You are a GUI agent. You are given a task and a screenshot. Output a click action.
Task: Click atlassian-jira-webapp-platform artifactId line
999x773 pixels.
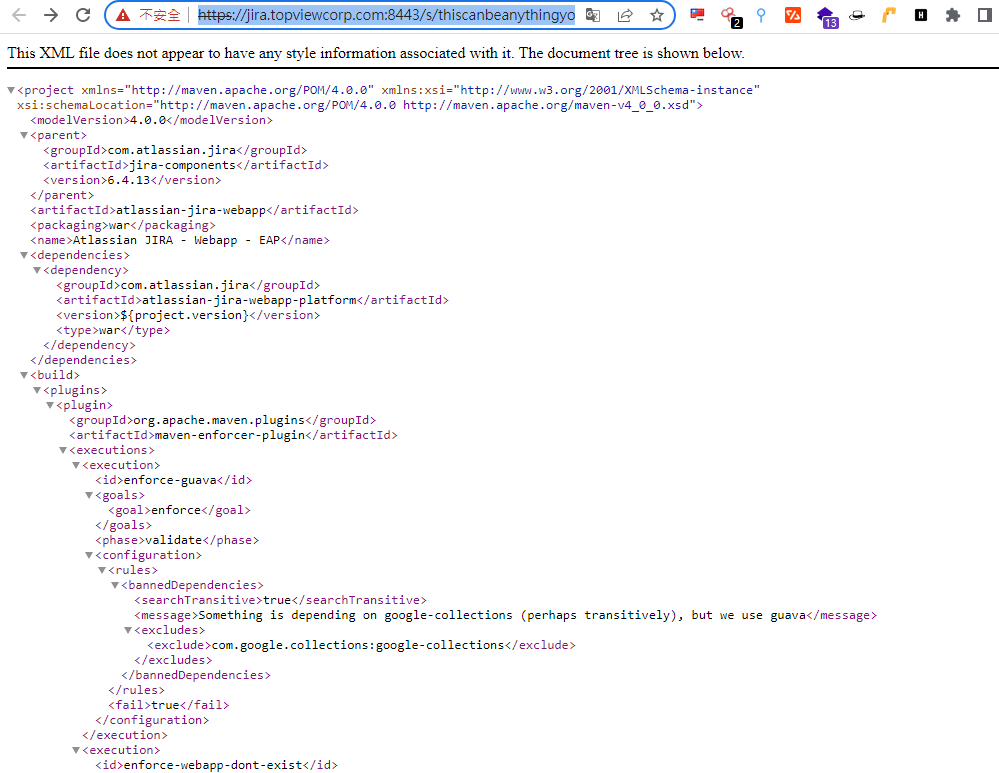coord(252,300)
